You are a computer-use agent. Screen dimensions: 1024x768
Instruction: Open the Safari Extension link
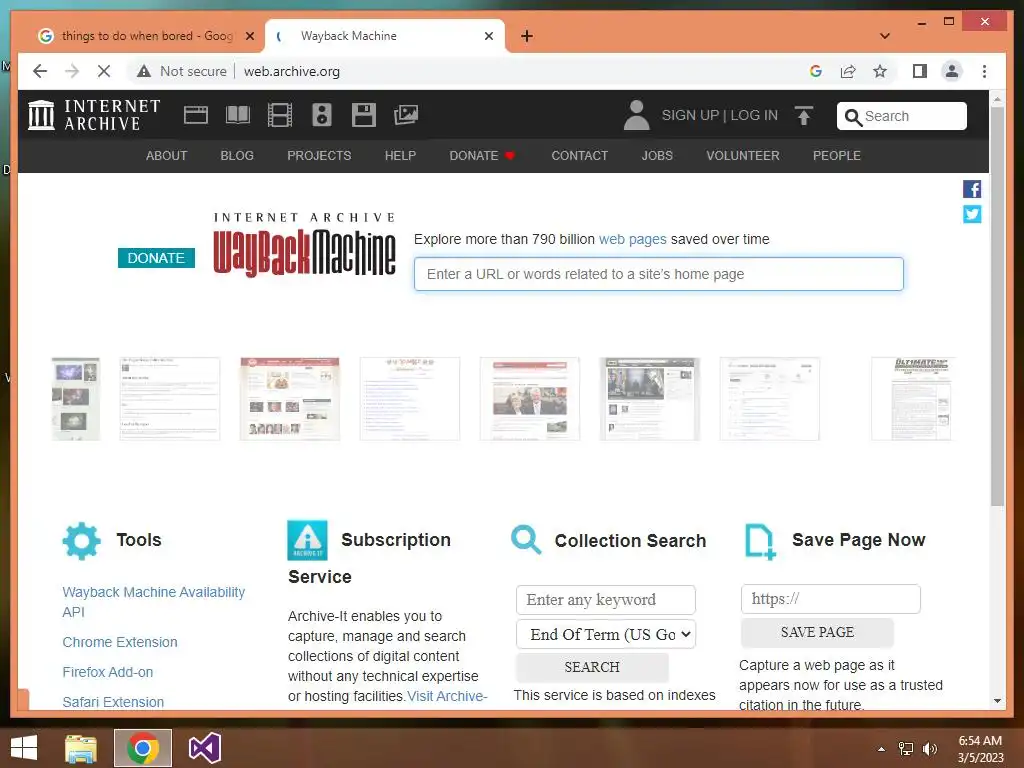point(113,702)
